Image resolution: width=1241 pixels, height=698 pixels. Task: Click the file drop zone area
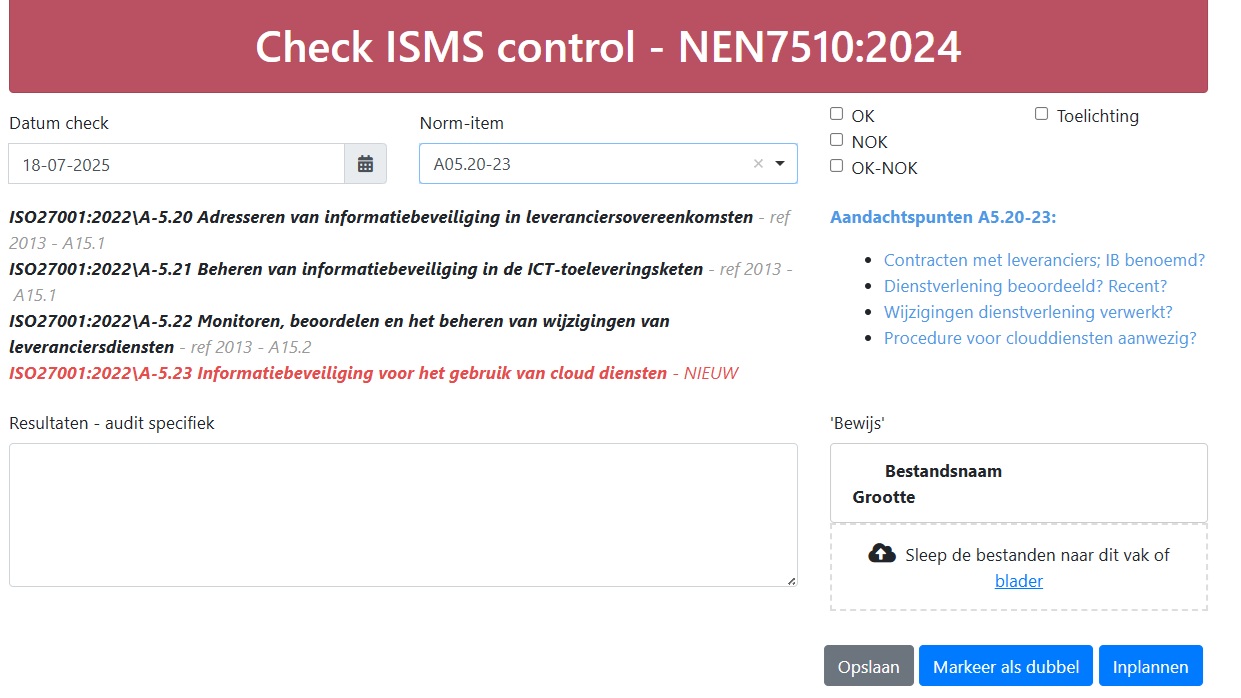pos(1019,567)
